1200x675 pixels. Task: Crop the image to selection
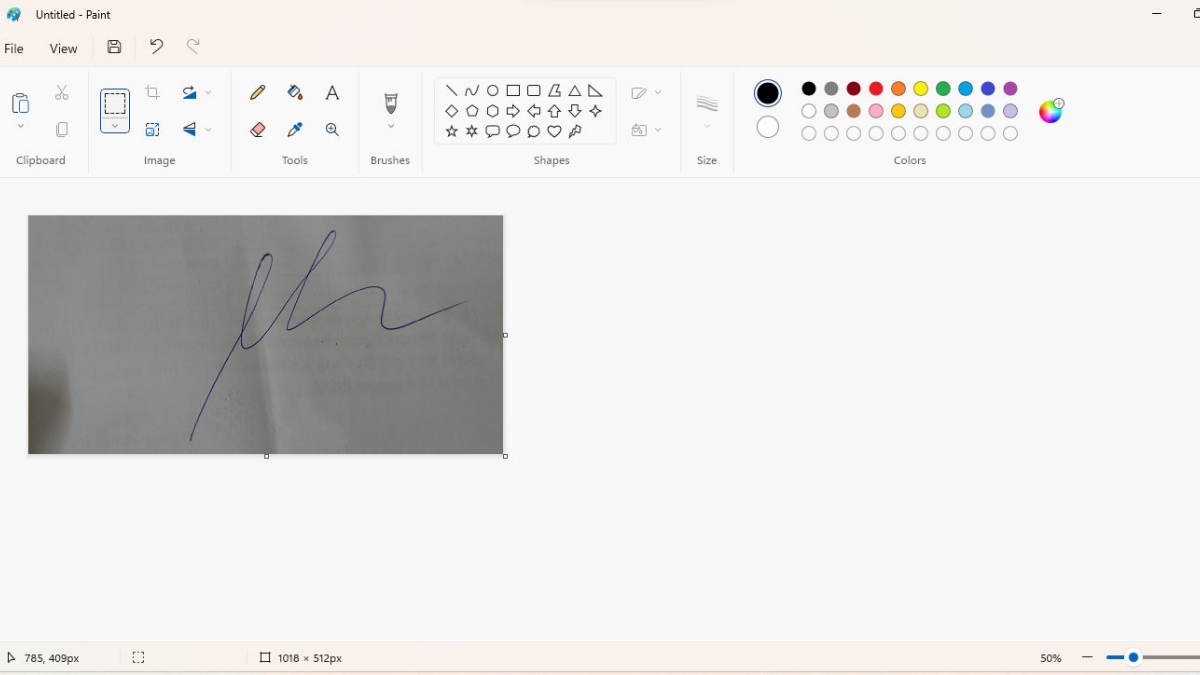152,92
